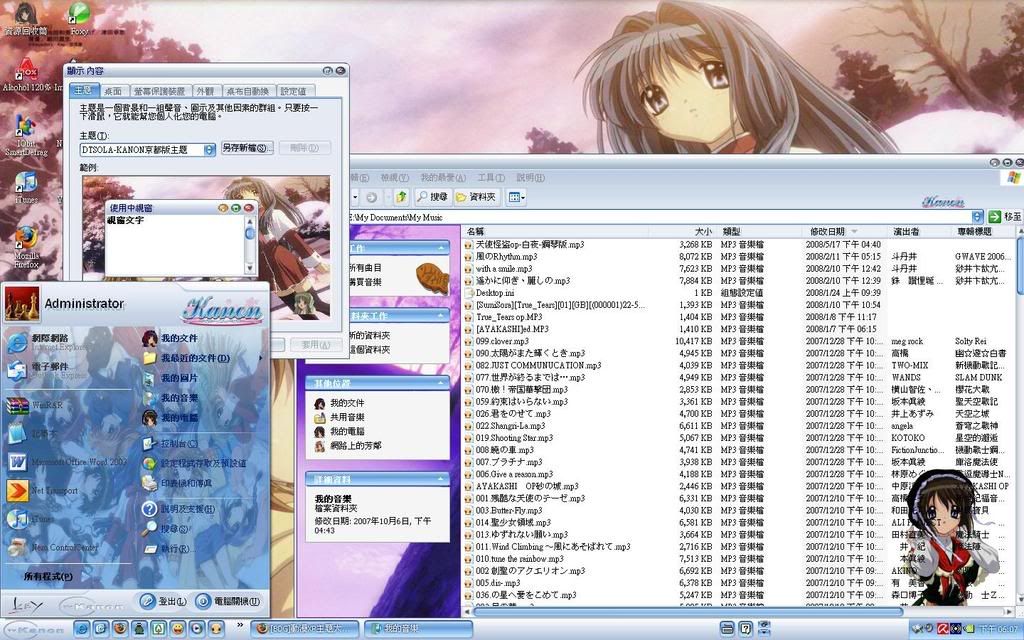Select file 019.Shooting Star.mp3

(x=514, y=438)
